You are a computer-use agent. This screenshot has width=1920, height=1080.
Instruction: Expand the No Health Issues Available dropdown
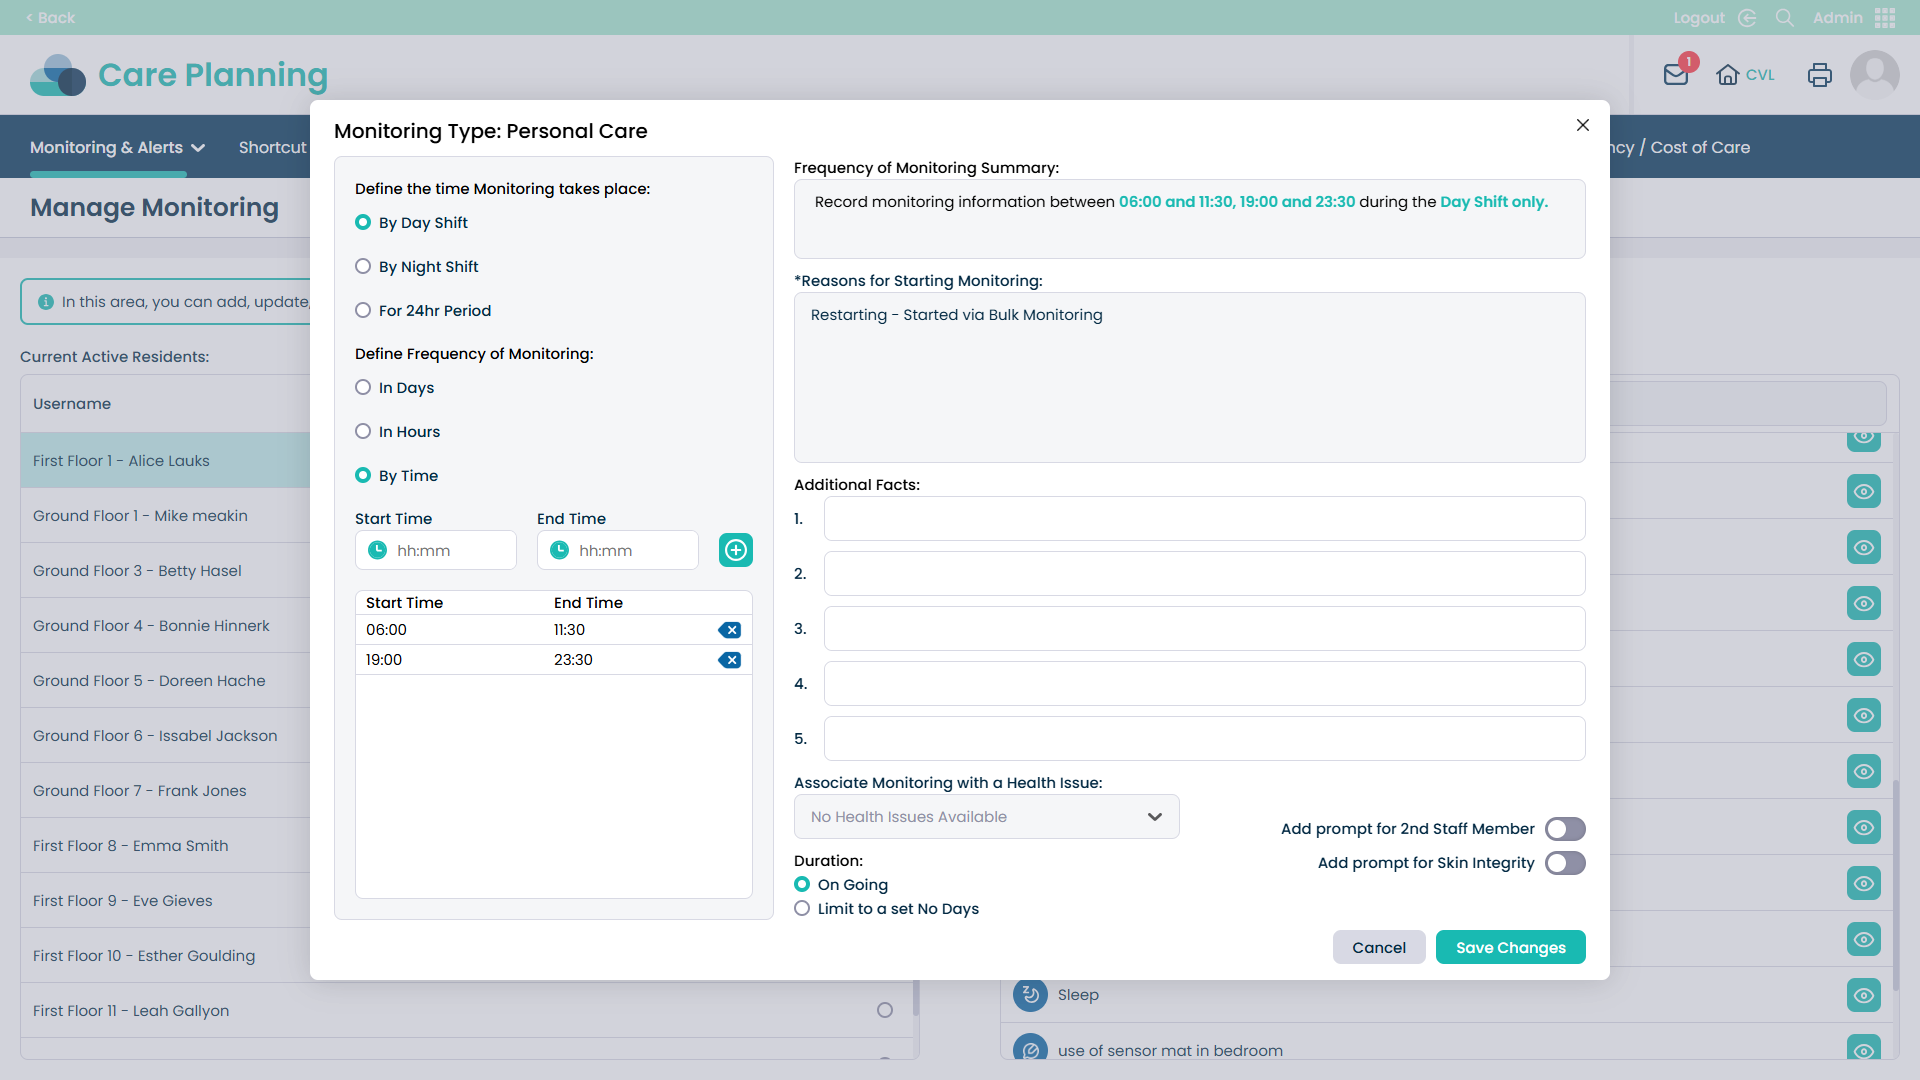tap(986, 817)
